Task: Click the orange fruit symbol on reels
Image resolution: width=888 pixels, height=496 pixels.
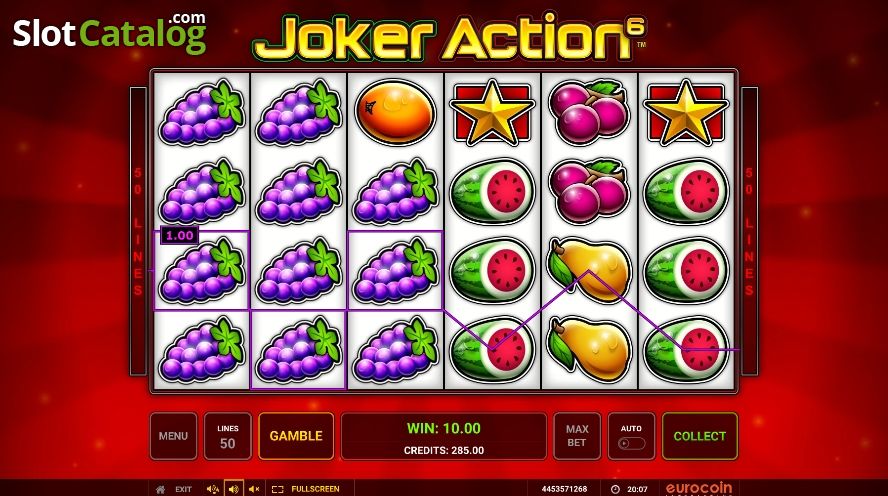Action: pos(395,112)
